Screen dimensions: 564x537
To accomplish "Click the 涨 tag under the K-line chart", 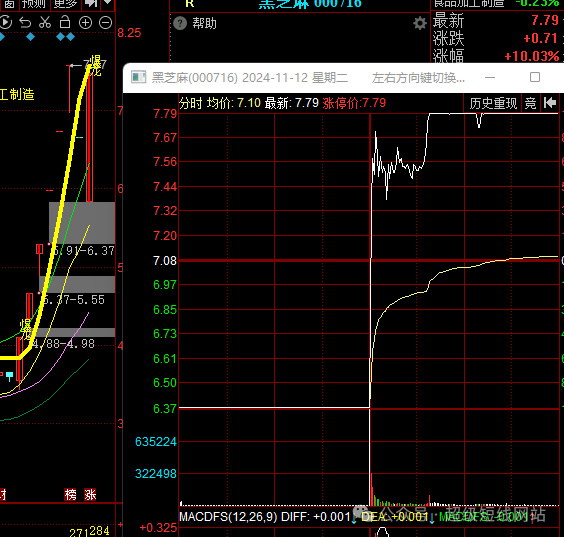I will pos(90,495).
